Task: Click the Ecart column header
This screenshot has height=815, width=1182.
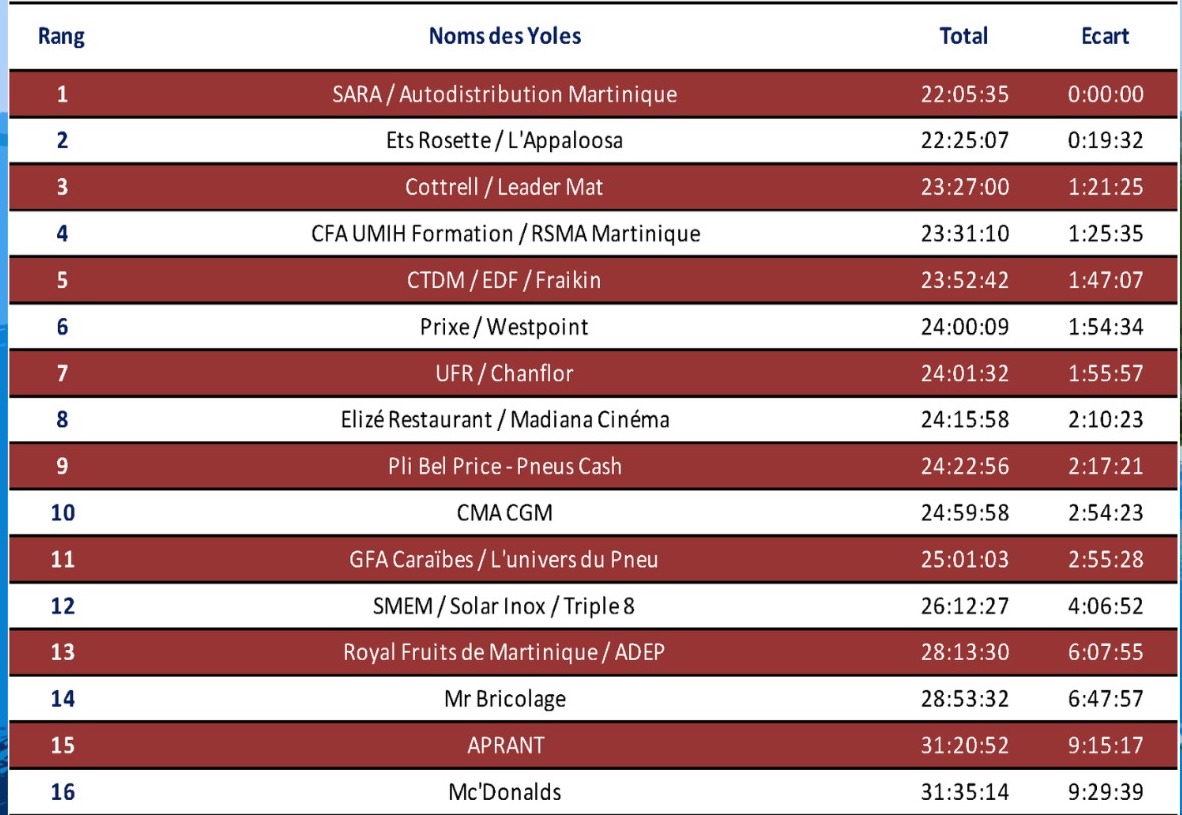Action: click(x=1105, y=36)
